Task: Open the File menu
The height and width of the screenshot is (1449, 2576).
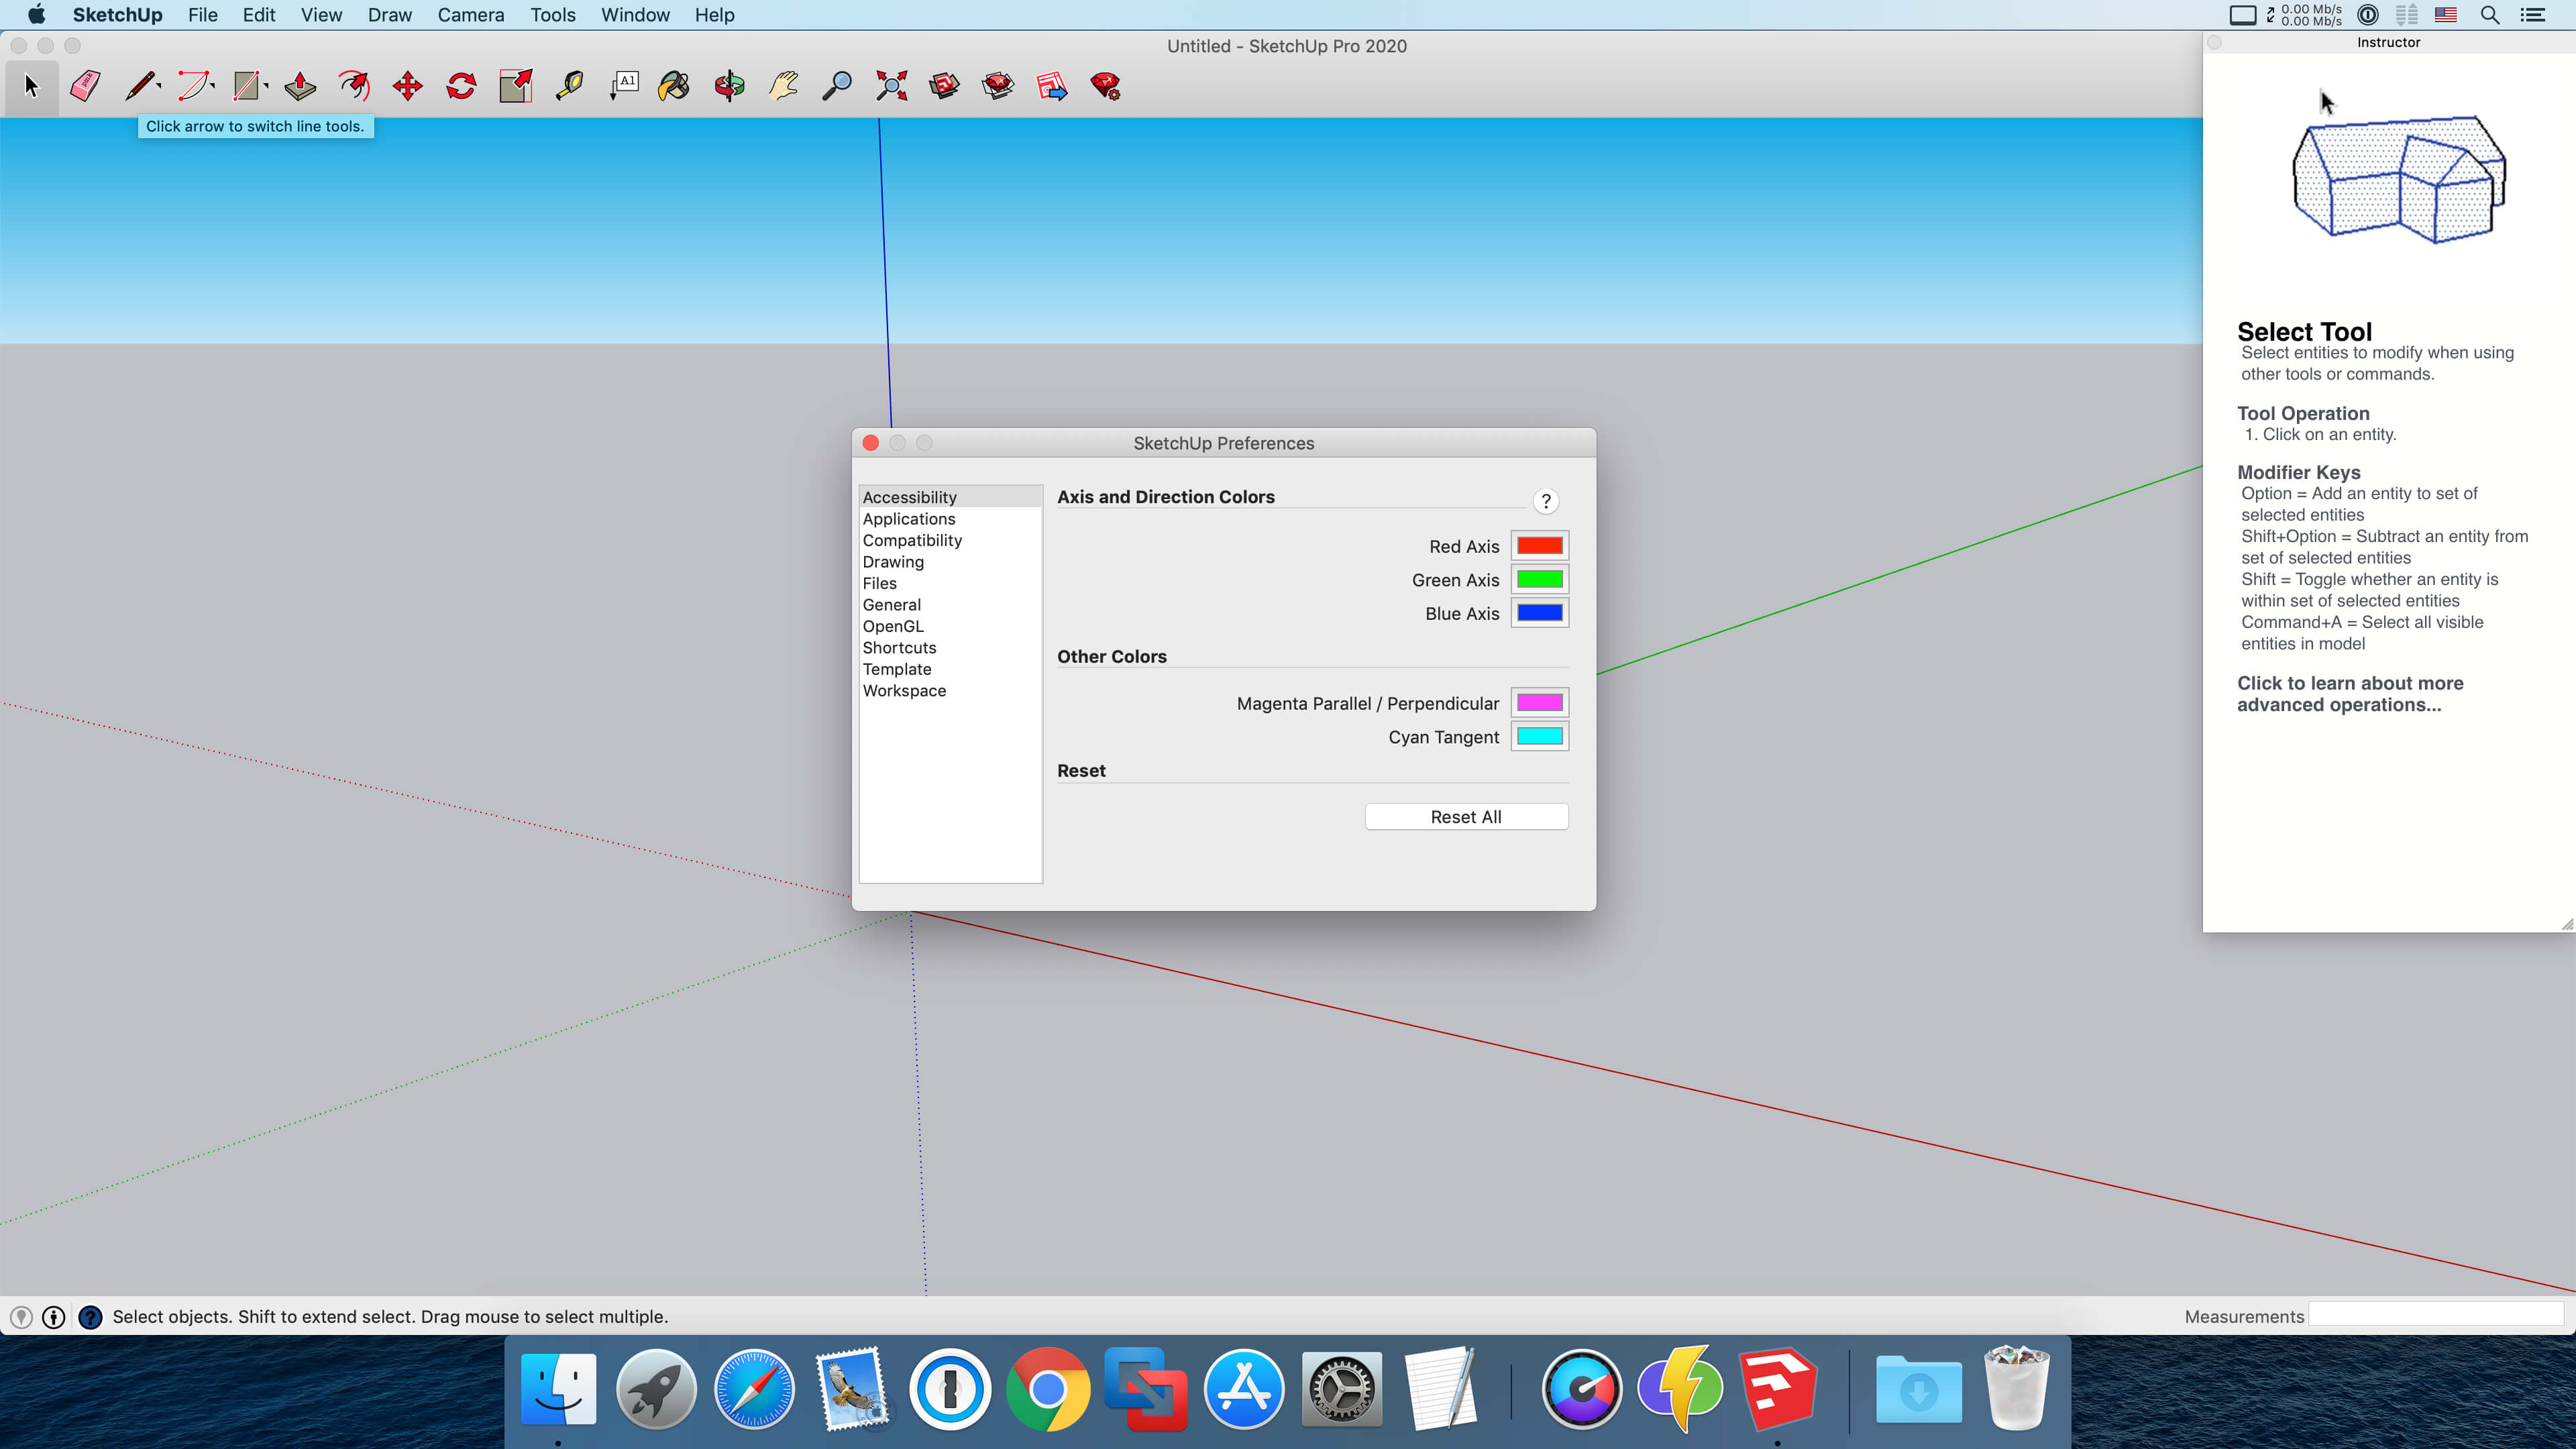Action: [x=203, y=15]
